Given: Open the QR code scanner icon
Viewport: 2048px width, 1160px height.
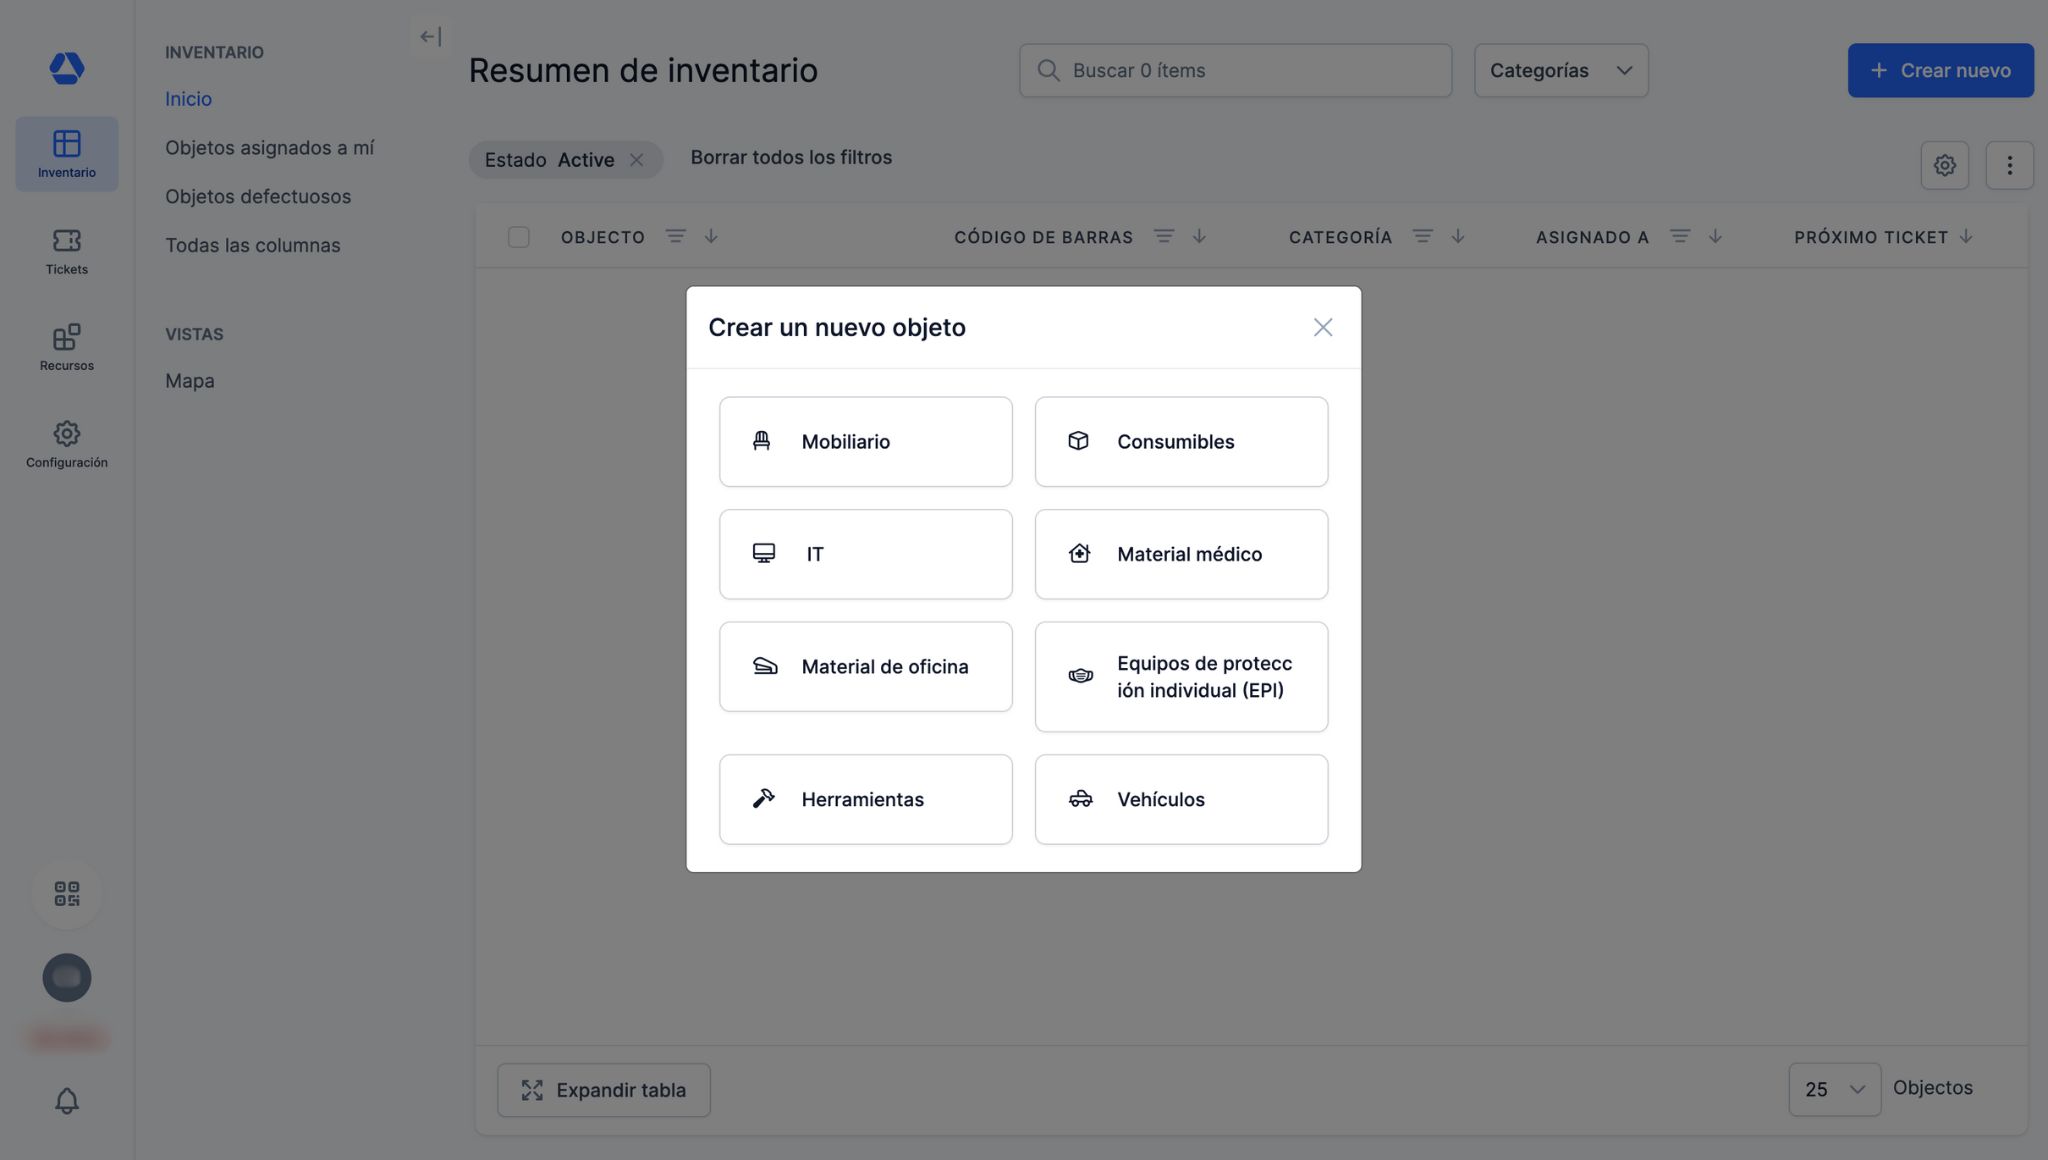Looking at the screenshot, I should (x=67, y=893).
